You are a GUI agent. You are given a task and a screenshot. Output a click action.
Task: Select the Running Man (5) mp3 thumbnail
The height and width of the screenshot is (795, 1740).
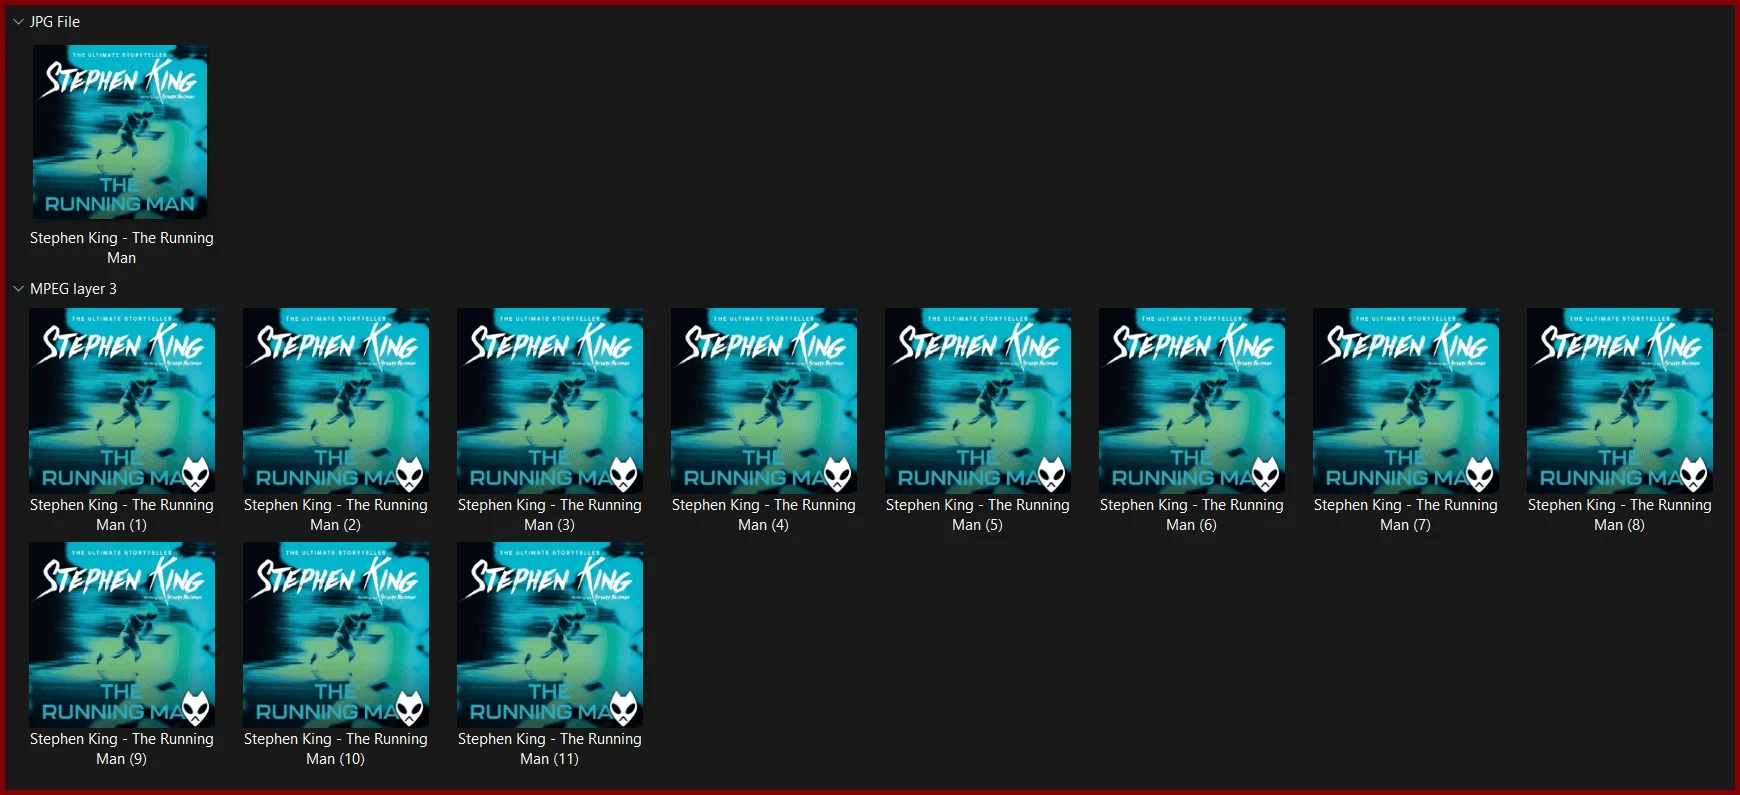[x=978, y=401]
